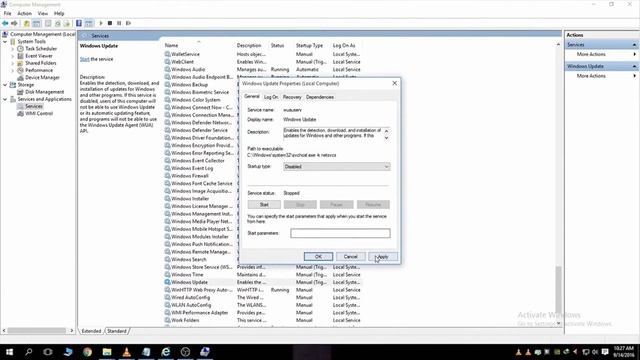Screen dimensions: 640x360
Task: Collapse the Services actions section
Action: 634,44
